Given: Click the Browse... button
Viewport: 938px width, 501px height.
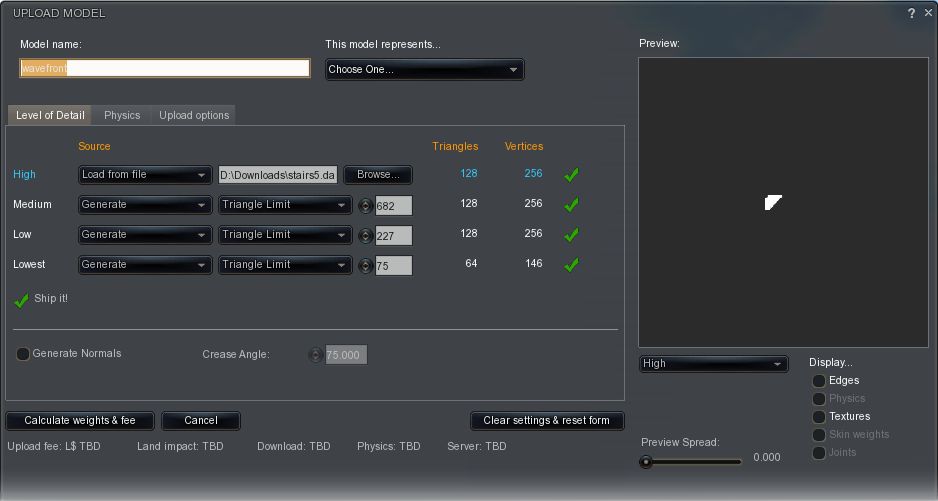Looking at the screenshot, I should coord(378,175).
